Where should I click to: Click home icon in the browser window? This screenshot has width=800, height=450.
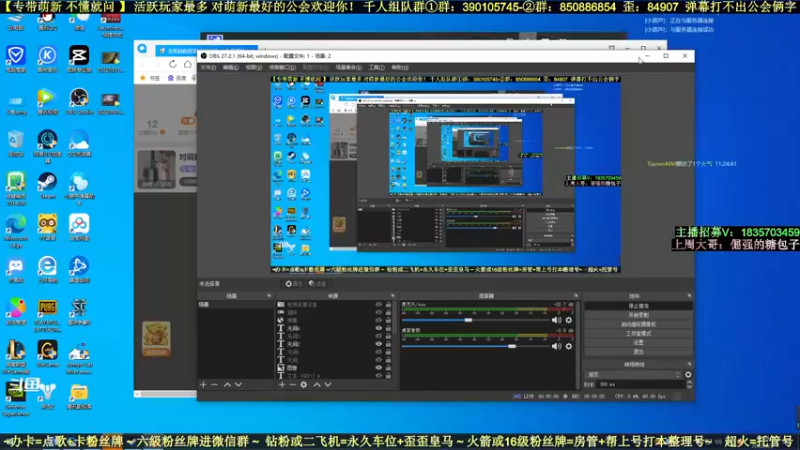coord(188,64)
